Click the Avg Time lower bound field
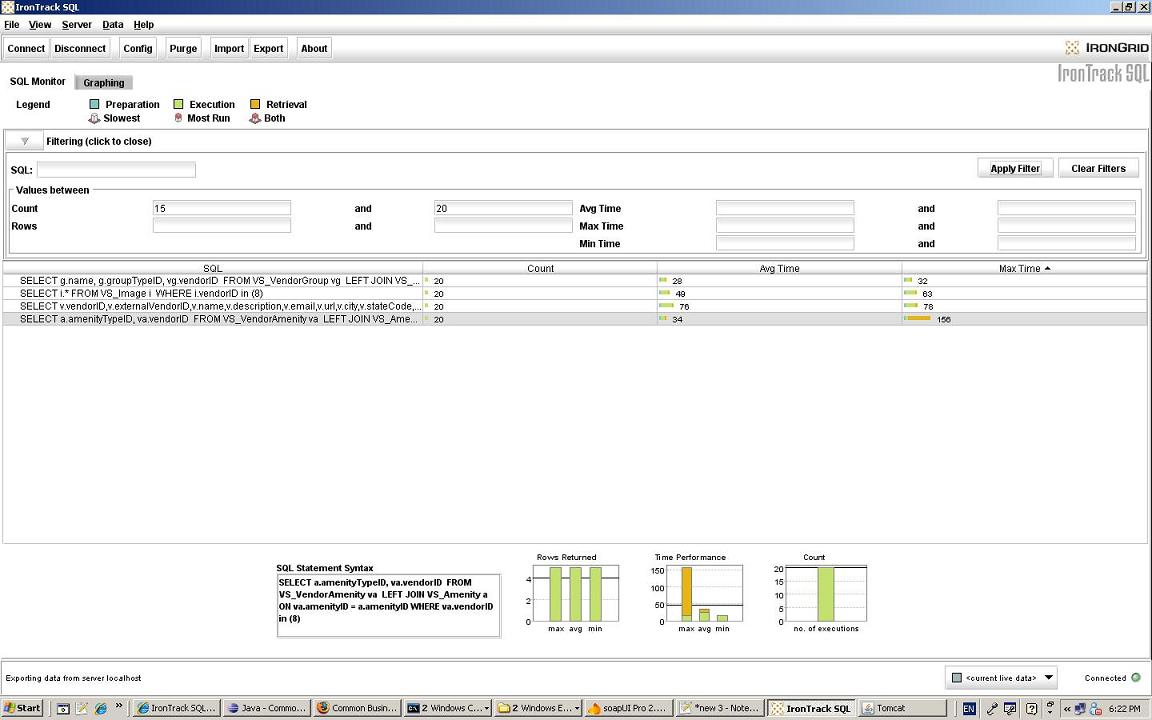The image size is (1152, 720). [785, 208]
